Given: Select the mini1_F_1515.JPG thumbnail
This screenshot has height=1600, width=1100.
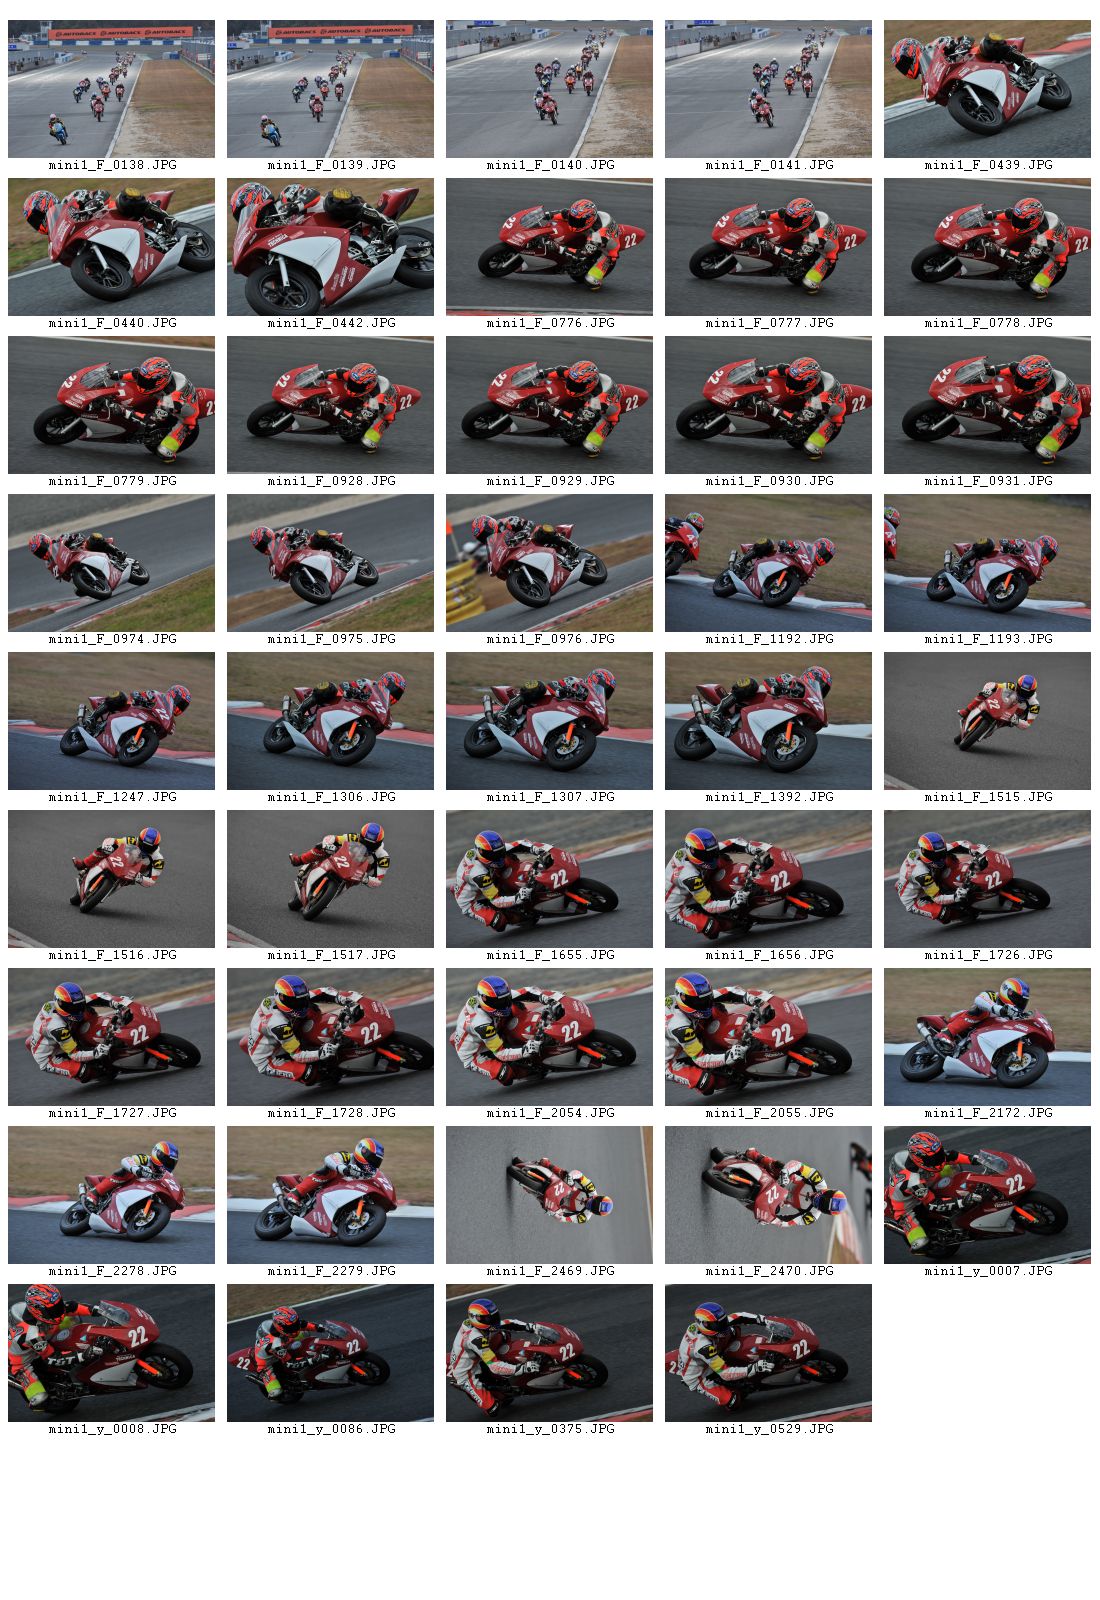Looking at the screenshot, I should [987, 721].
